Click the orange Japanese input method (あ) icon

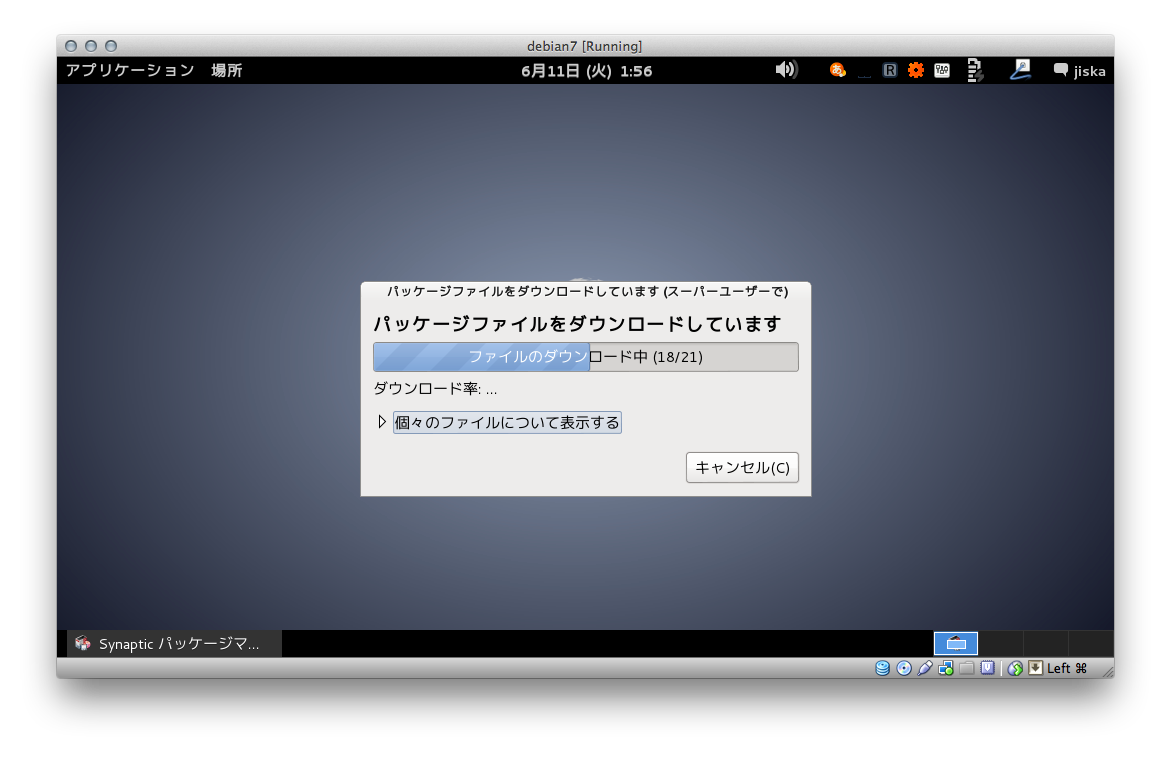[838, 70]
